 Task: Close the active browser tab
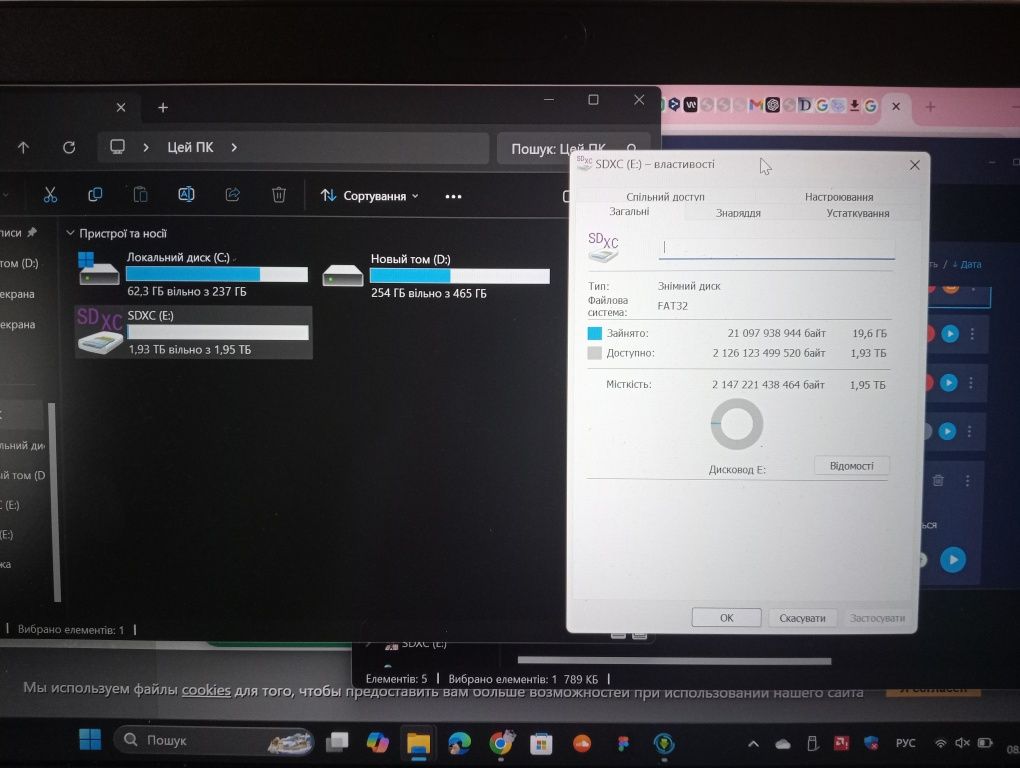pos(896,106)
